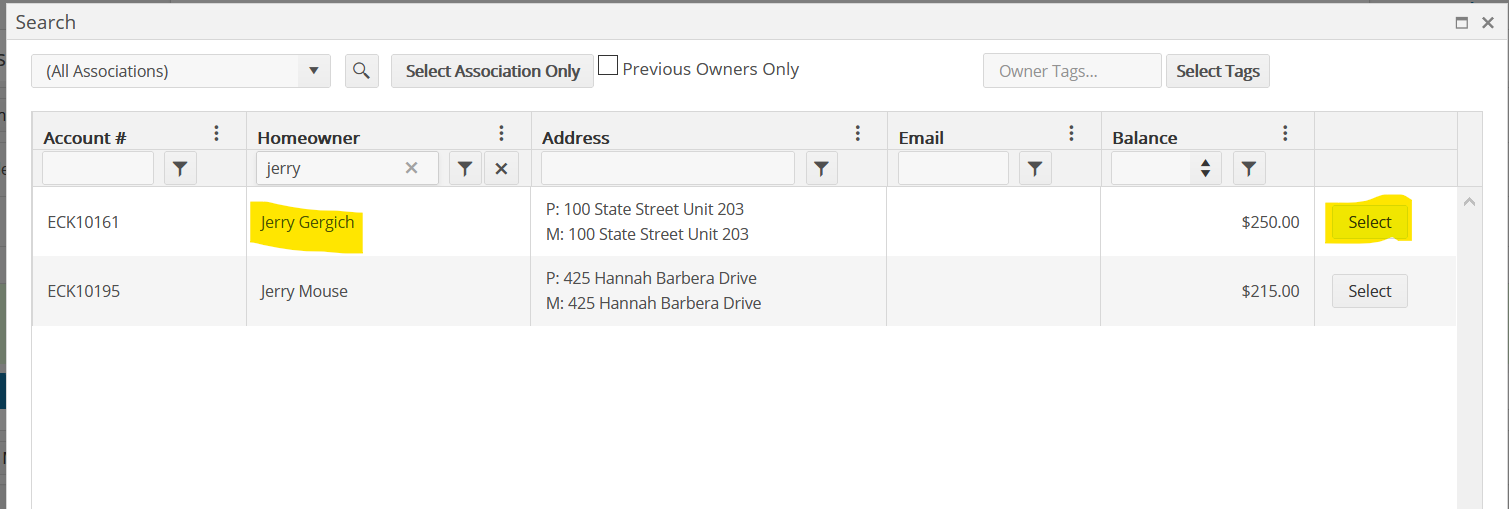This screenshot has height=509, width=1509.
Task: Open Email column three-dot menu
Action: pos(1071,134)
